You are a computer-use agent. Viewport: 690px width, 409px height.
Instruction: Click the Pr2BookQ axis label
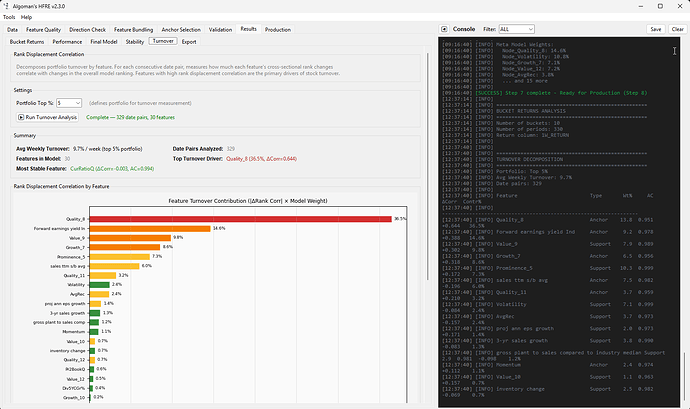click(75, 369)
